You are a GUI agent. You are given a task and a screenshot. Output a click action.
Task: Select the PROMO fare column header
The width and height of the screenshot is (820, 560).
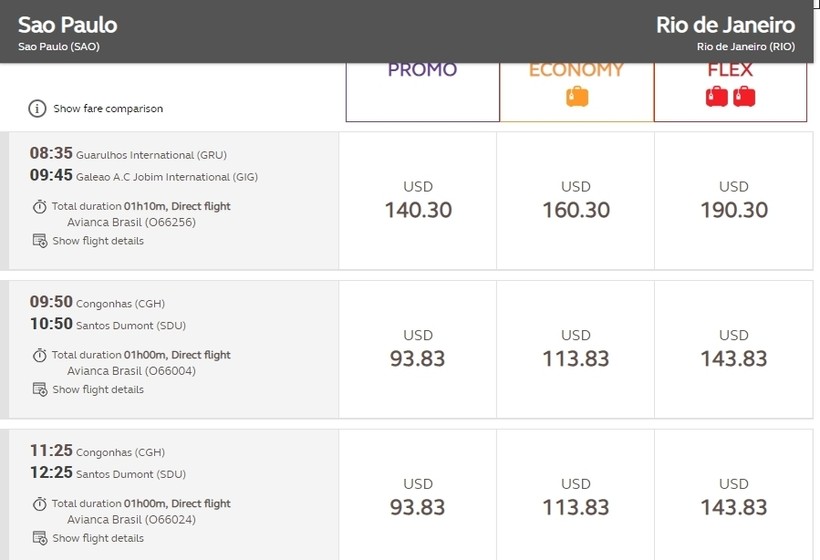click(x=423, y=92)
